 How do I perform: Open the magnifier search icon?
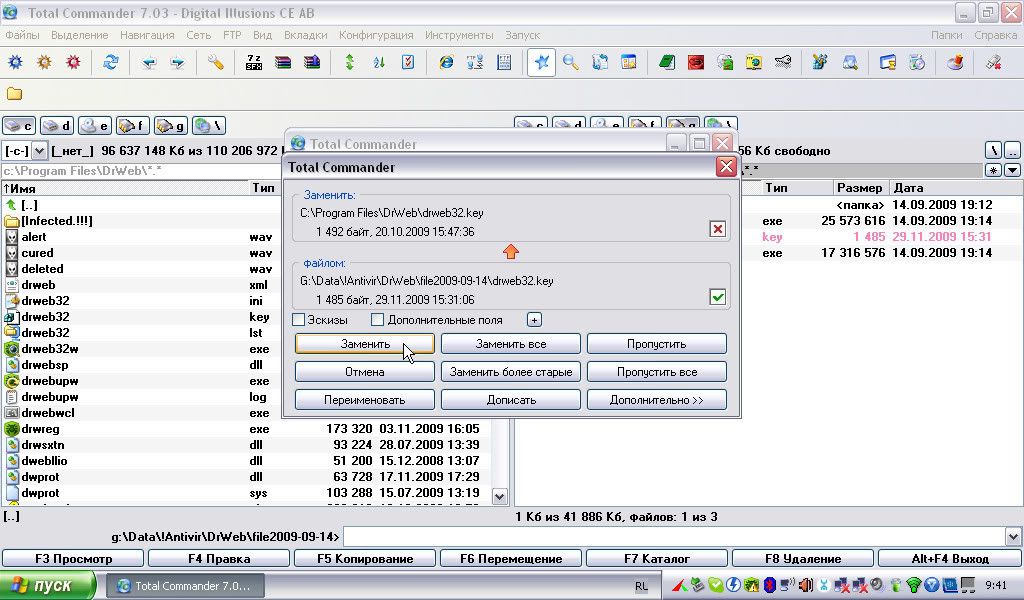571,63
